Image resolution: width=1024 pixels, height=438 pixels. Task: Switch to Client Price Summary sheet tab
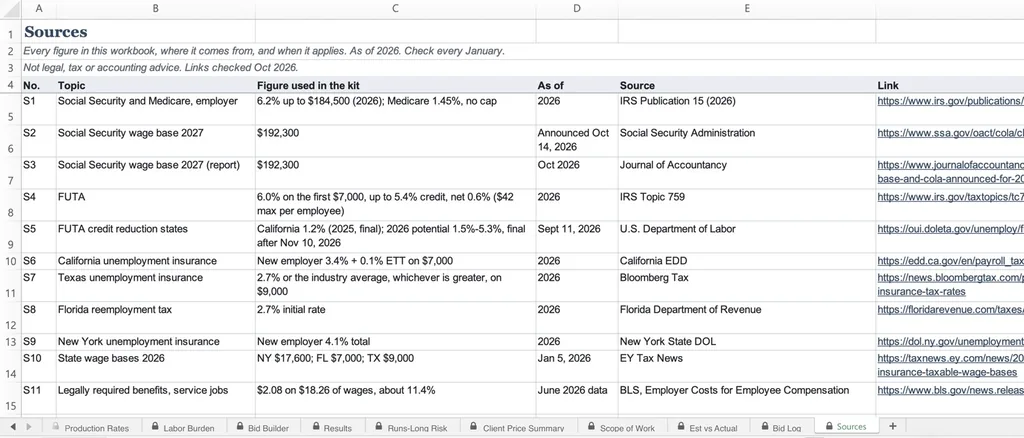coord(515,428)
